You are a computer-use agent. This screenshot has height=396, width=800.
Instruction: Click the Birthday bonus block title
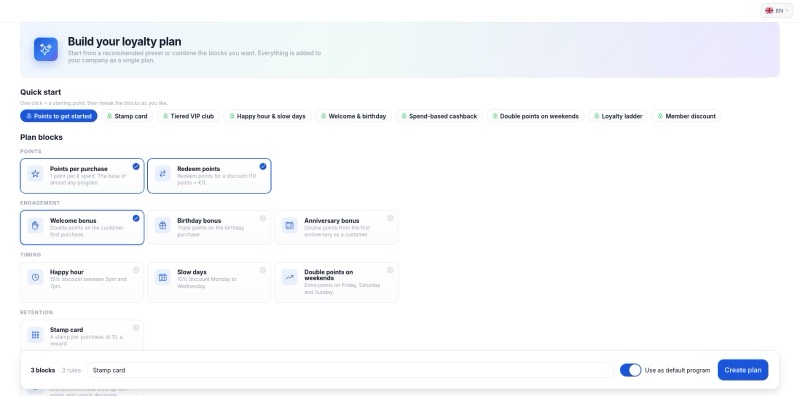(199, 220)
